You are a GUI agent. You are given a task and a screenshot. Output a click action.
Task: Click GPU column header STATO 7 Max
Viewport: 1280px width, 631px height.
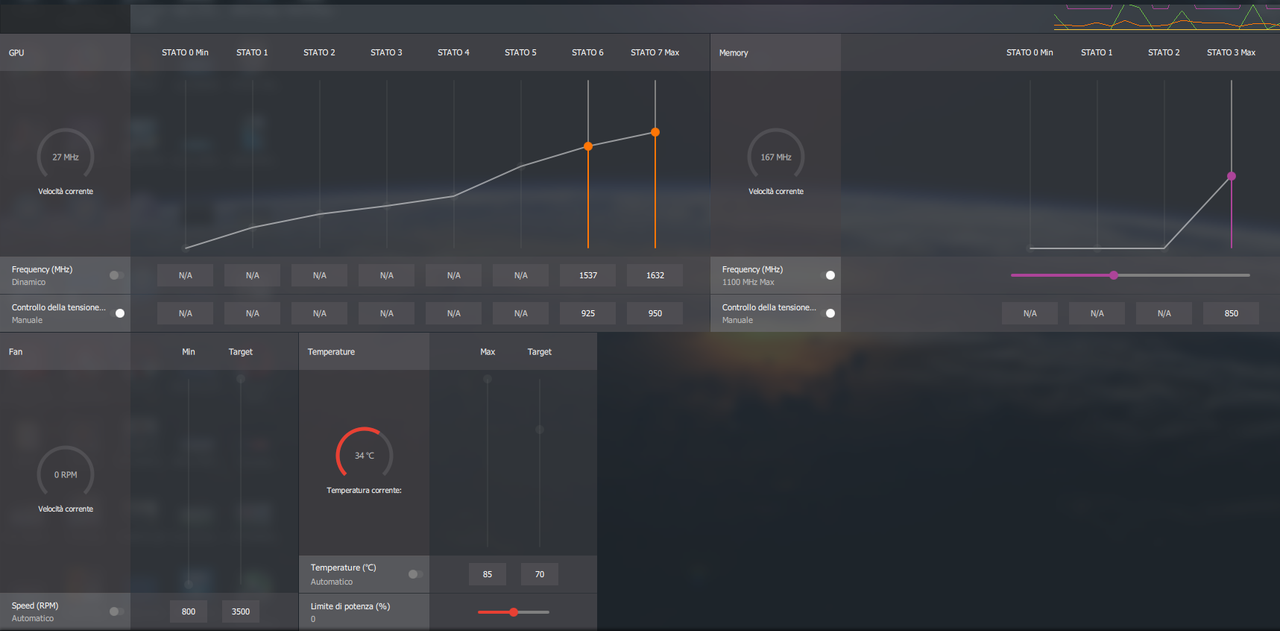[655, 52]
